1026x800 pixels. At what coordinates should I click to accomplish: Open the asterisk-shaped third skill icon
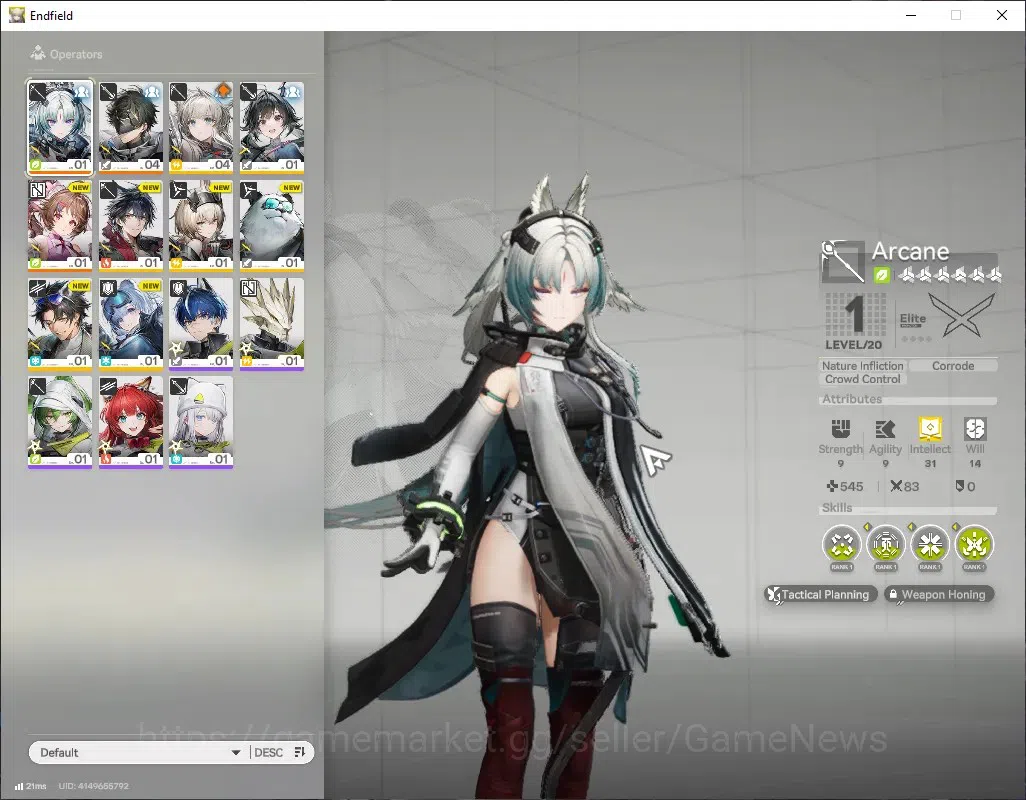pyautogui.click(x=930, y=544)
